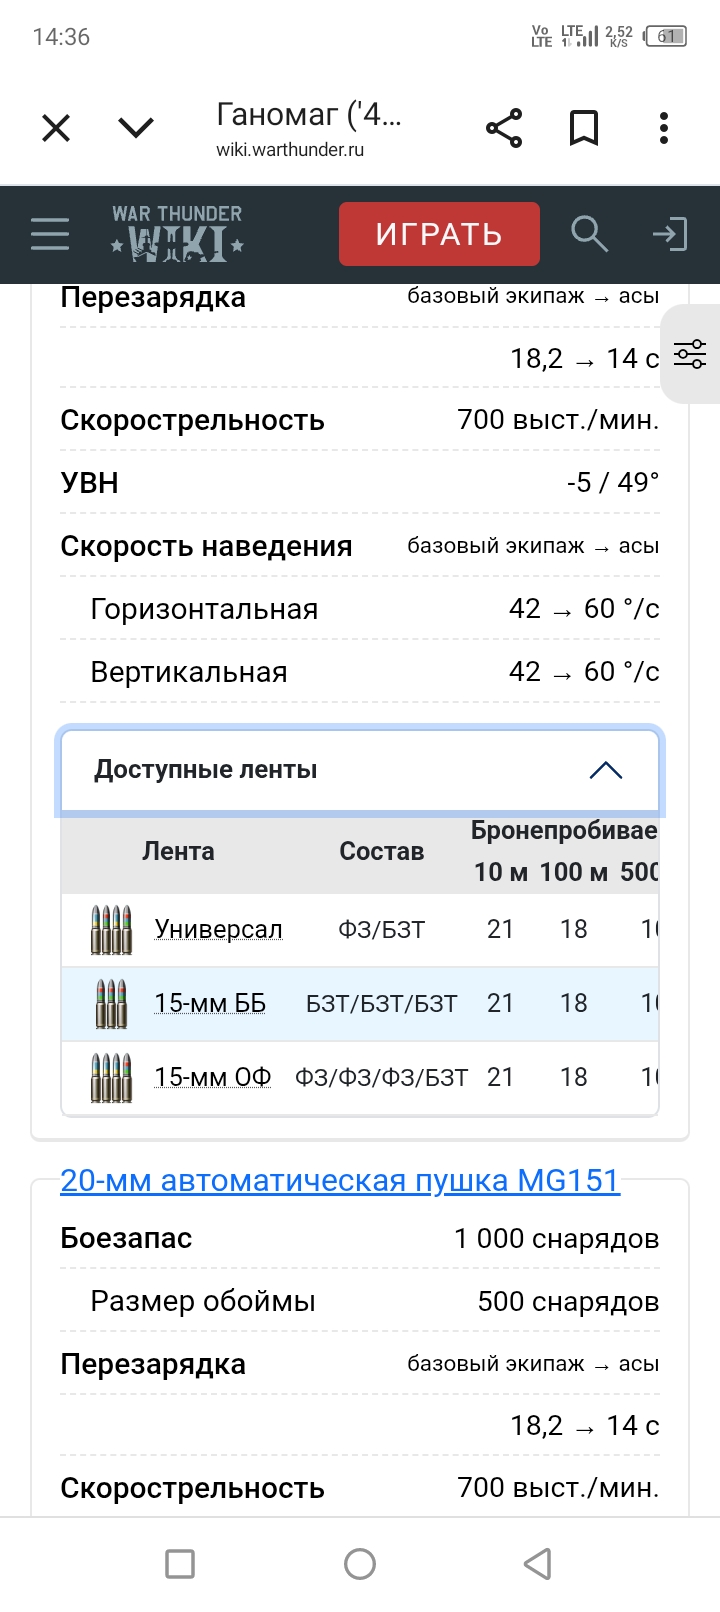Select the 15-мм ББ belt link
The height and width of the screenshot is (1612, 720).
210,1003
